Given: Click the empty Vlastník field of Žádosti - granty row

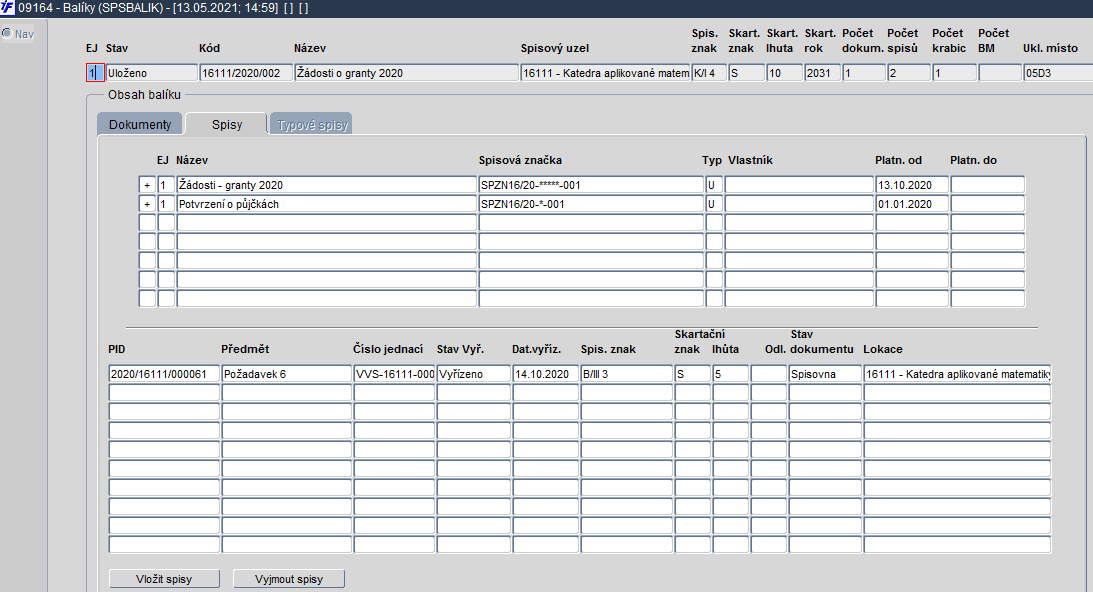Looking at the screenshot, I should click(799, 185).
